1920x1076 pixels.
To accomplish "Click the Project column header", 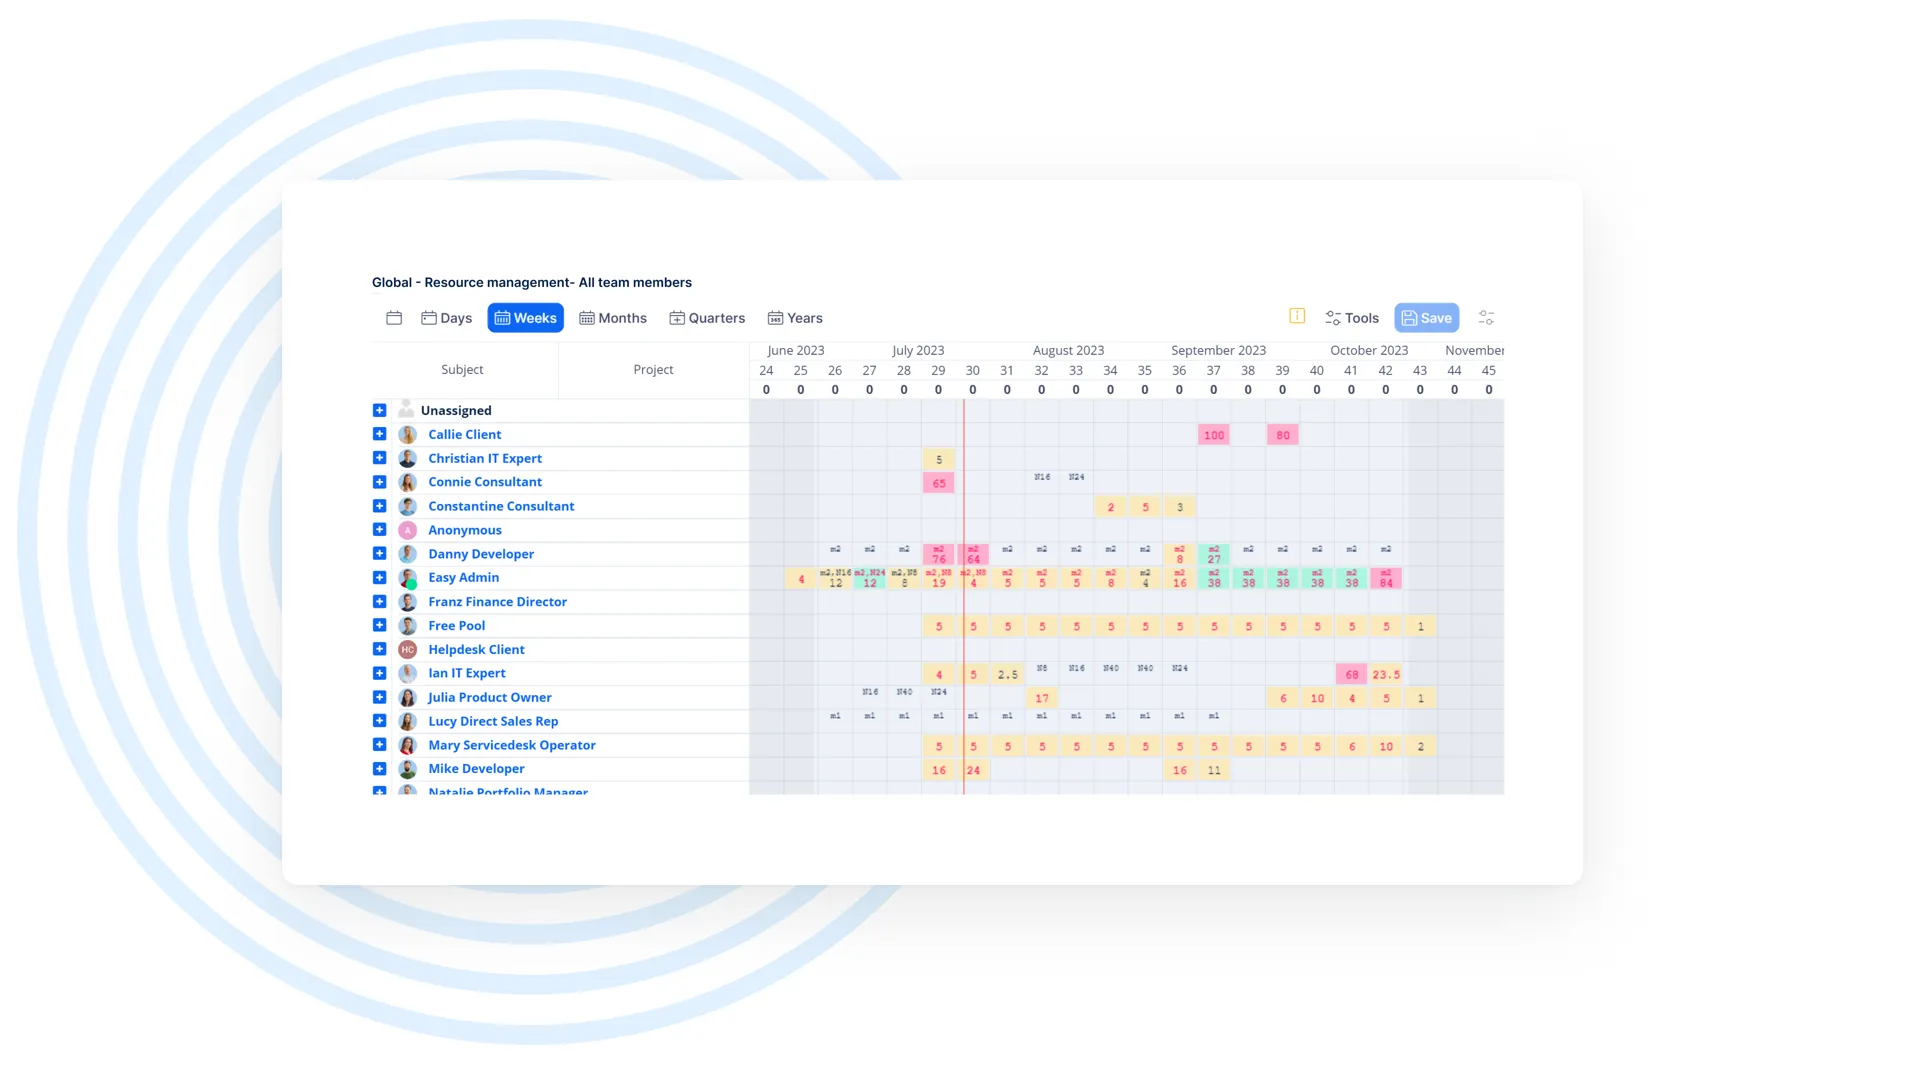I will (x=653, y=370).
